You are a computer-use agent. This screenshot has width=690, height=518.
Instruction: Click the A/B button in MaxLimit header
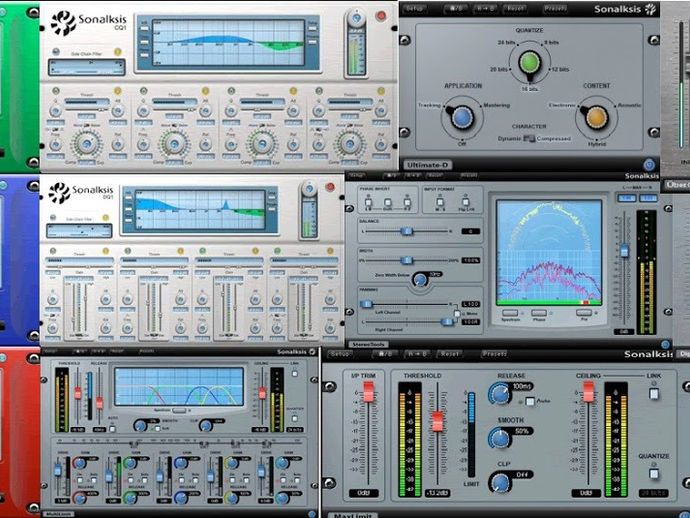(385, 354)
